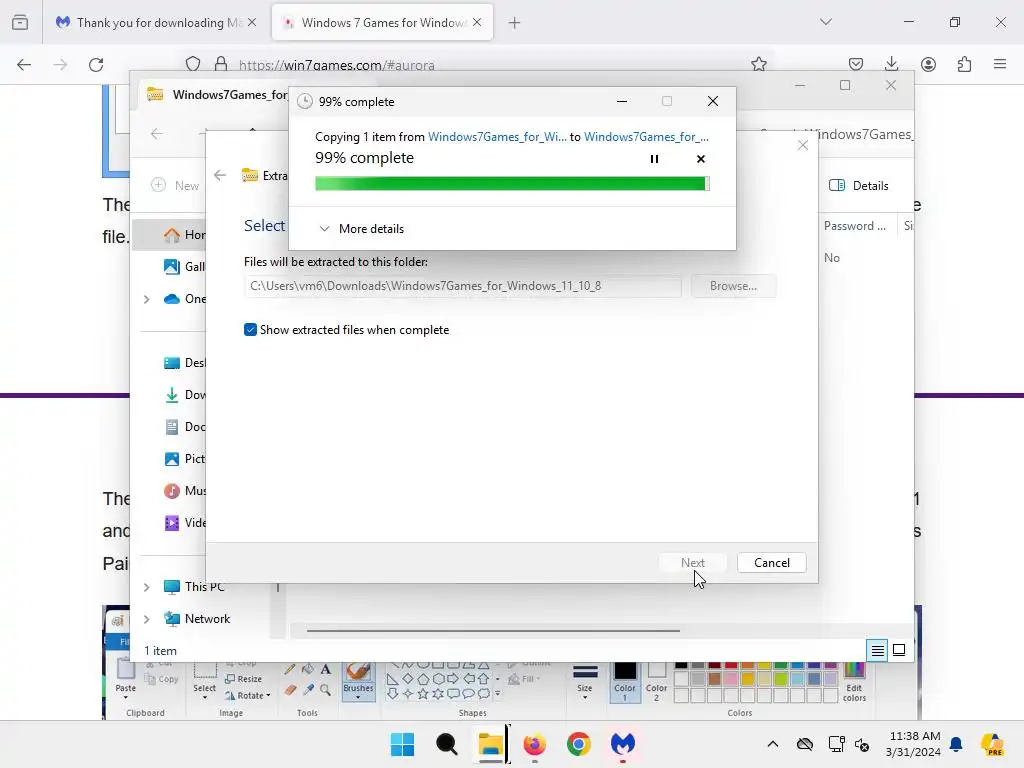1024x768 pixels.
Task: Open clock showing 11:38 AM
Action: 914,744
